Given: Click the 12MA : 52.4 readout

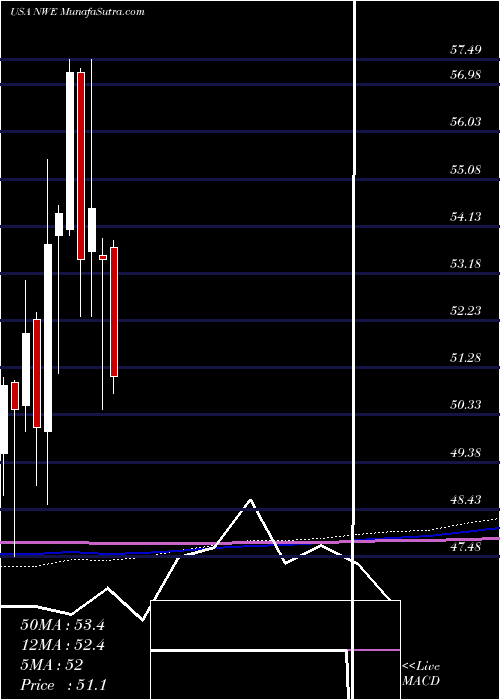Looking at the screenshot, I should [x=62, y=645].
